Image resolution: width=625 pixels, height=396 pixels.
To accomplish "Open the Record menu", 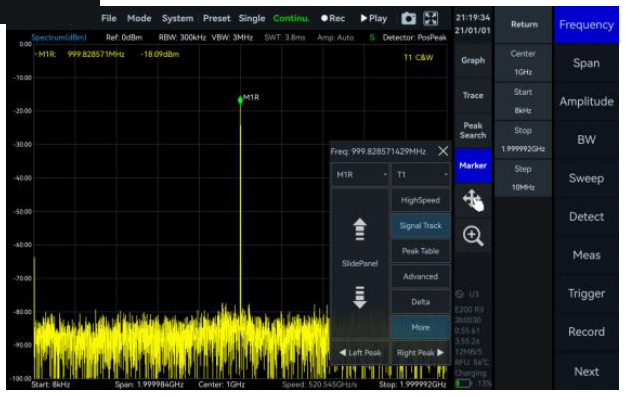I will (586, 332).
